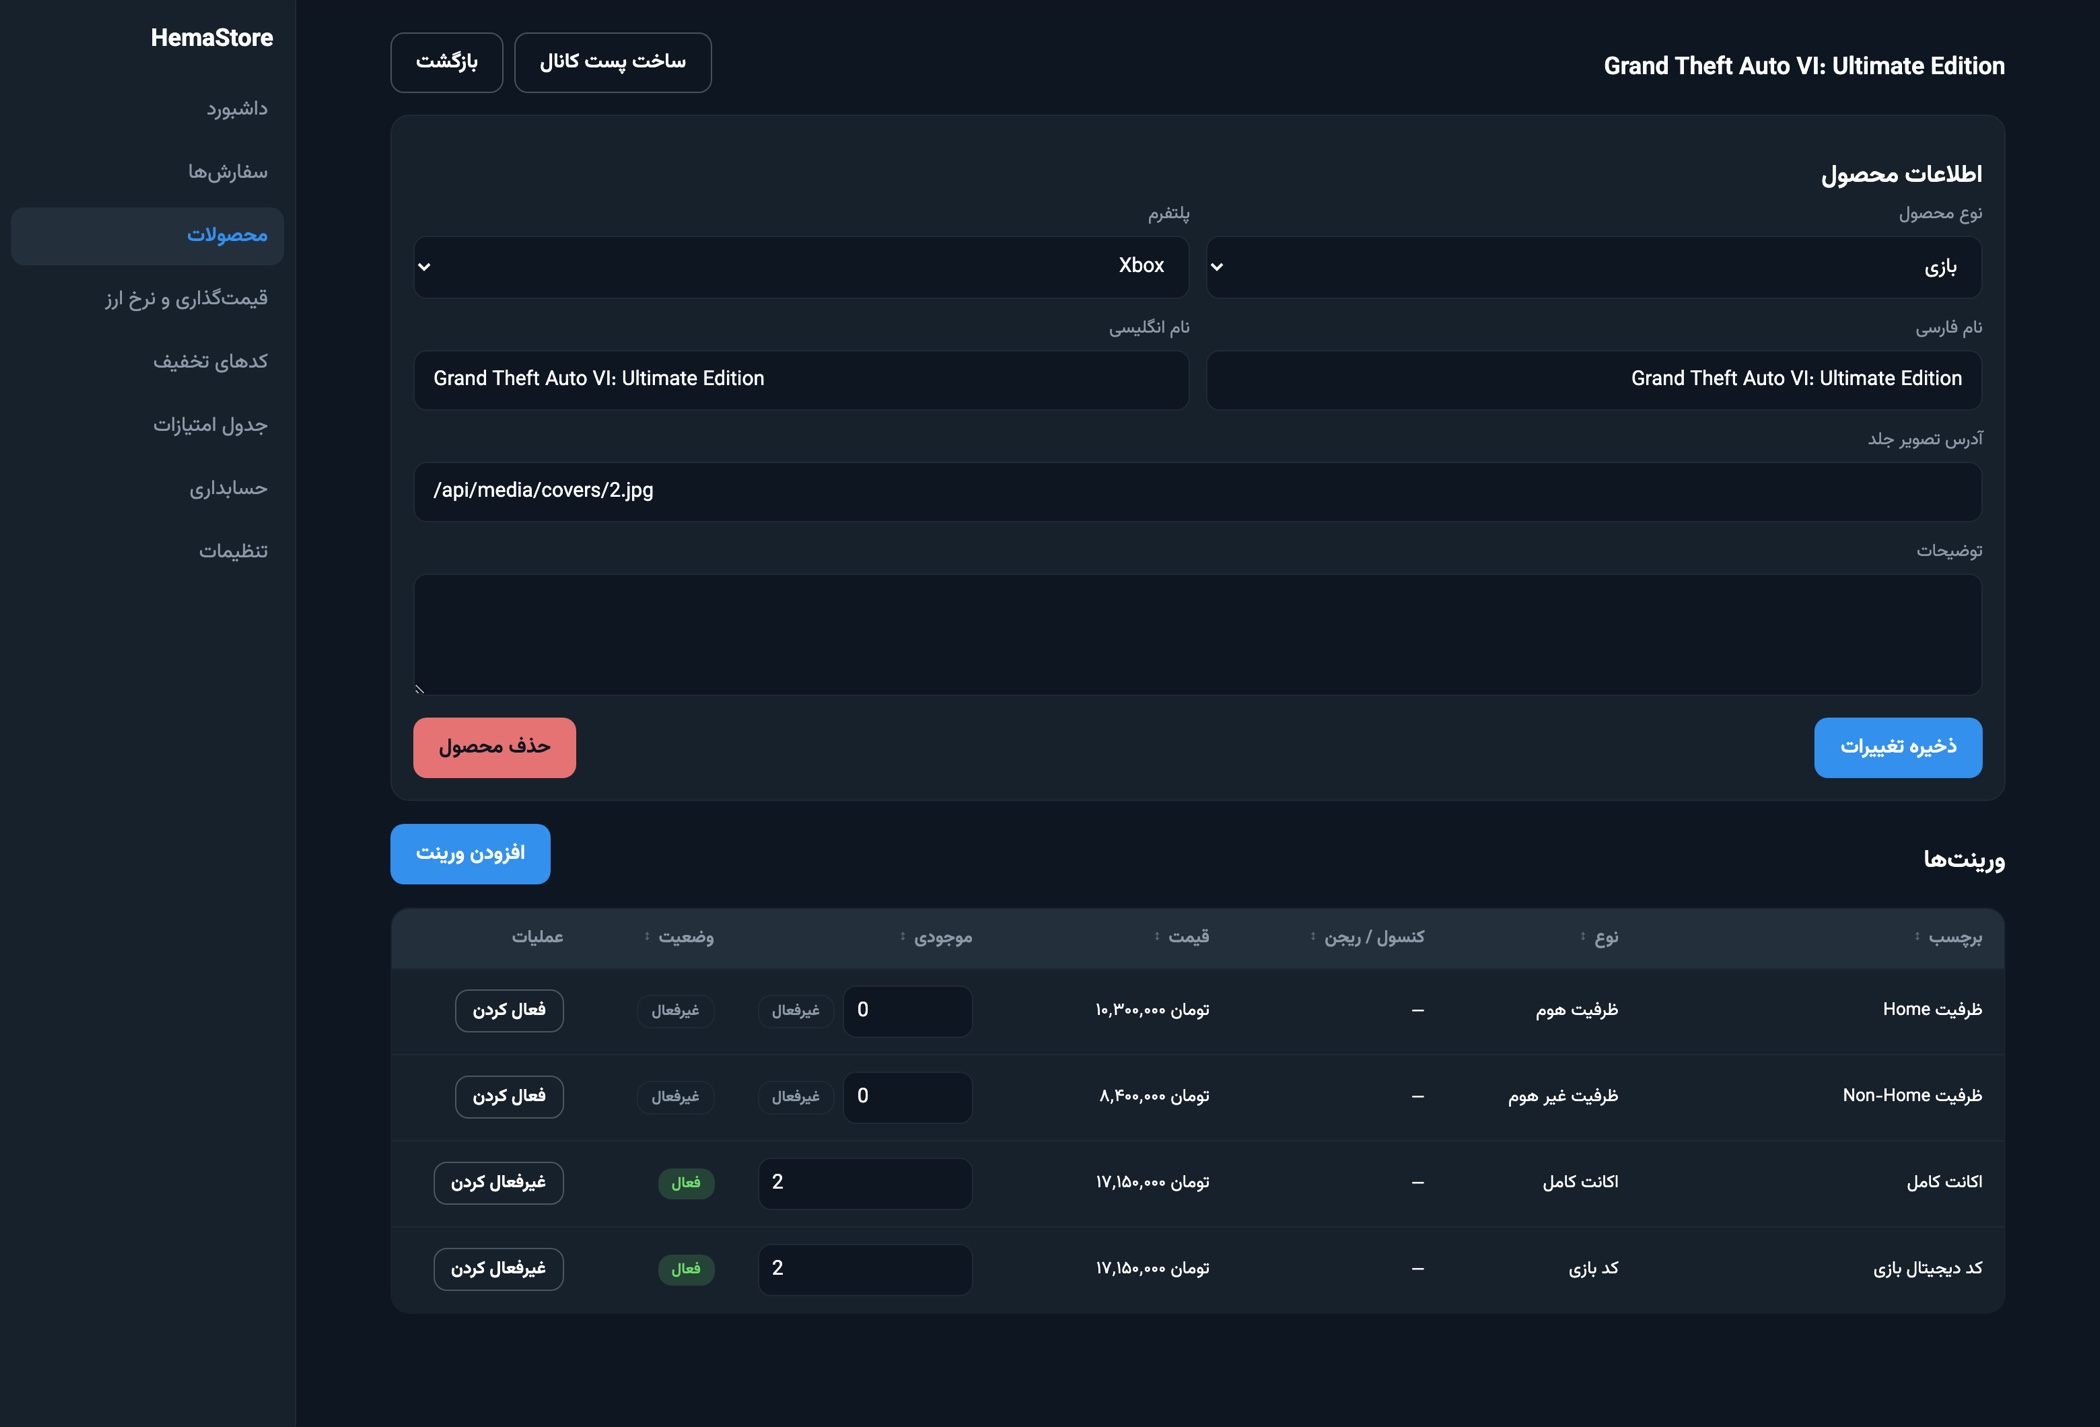Click stock field of ظرفیت Home row
Image resolution: width=2100 pixels, height=1427 pixels.
[x=907, y=1011]
